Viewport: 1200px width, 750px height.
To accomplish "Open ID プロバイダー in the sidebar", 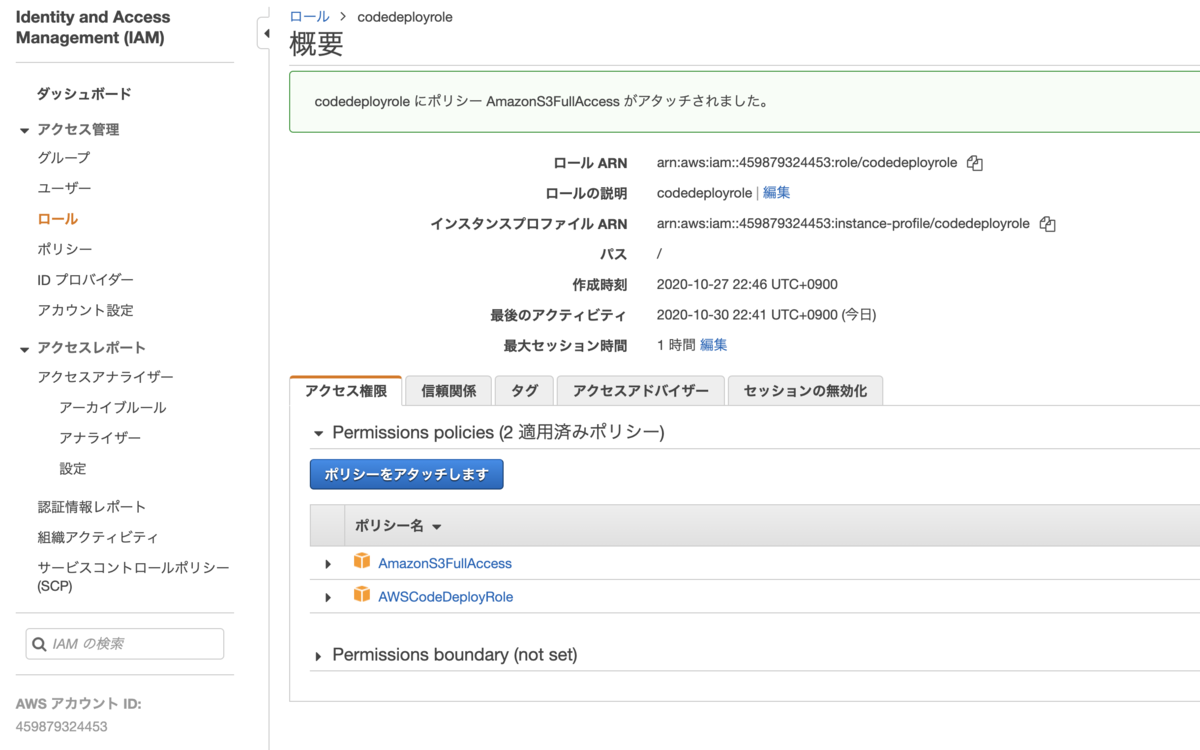I will click(x=85, y=279).
